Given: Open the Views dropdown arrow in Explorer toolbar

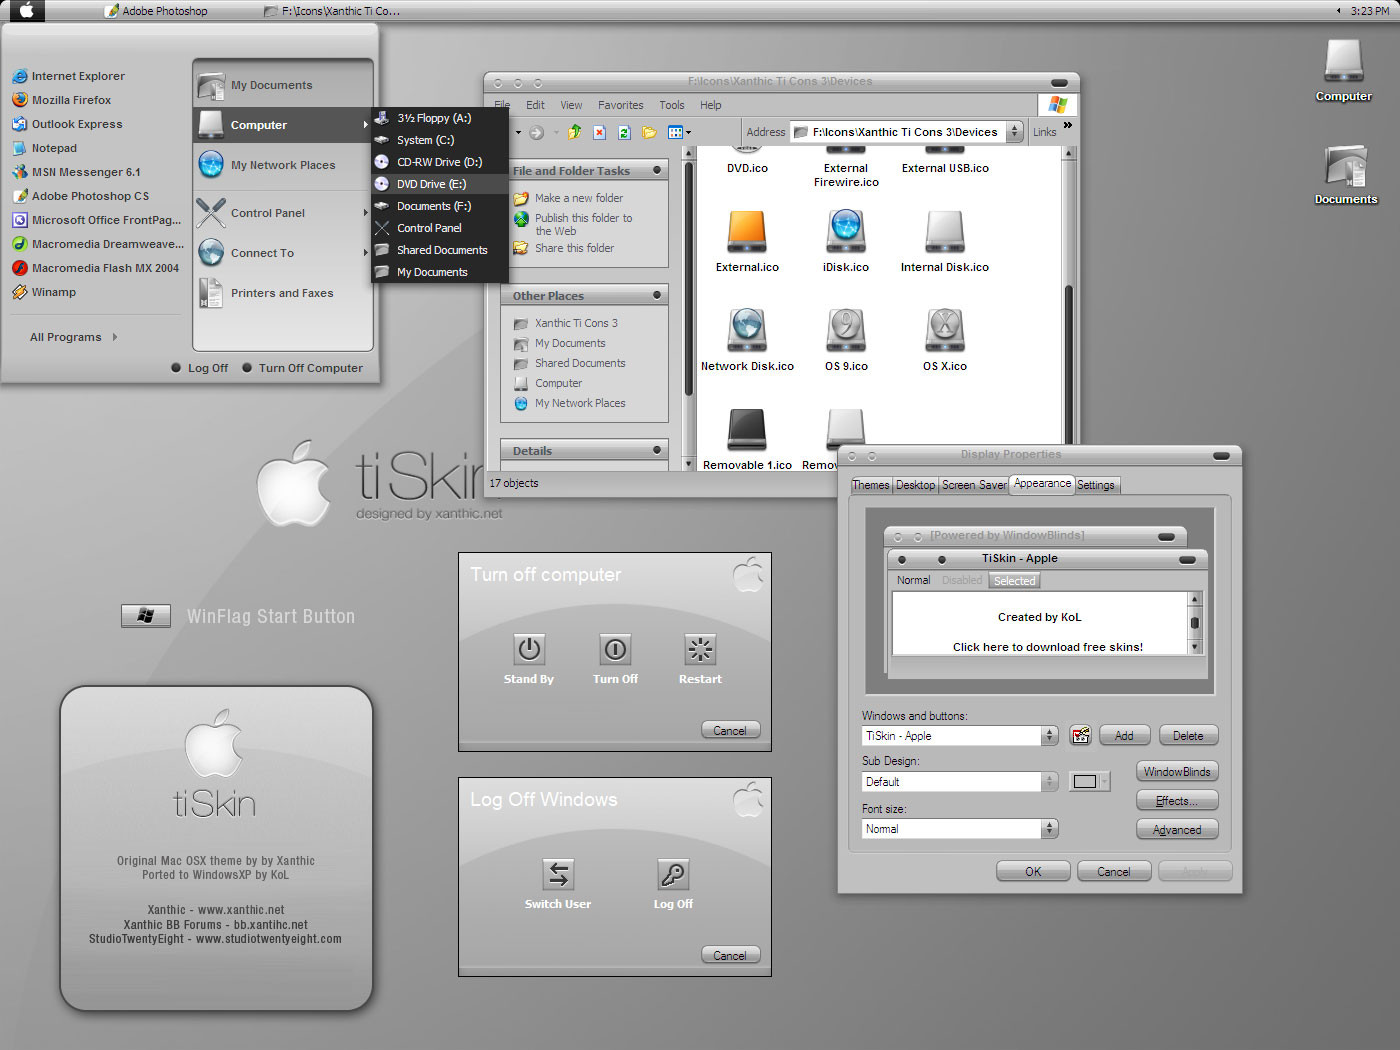Looking at the screenshot, I should tap(688, 132).
